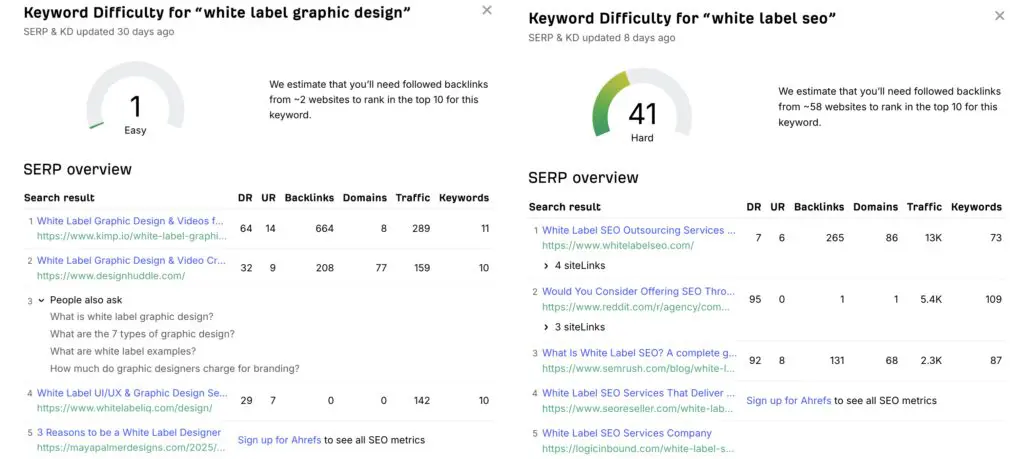This screenshot has width=1024, height=459.
Task: Open What Is White Label SEO? semrush article
Action: 639,353
